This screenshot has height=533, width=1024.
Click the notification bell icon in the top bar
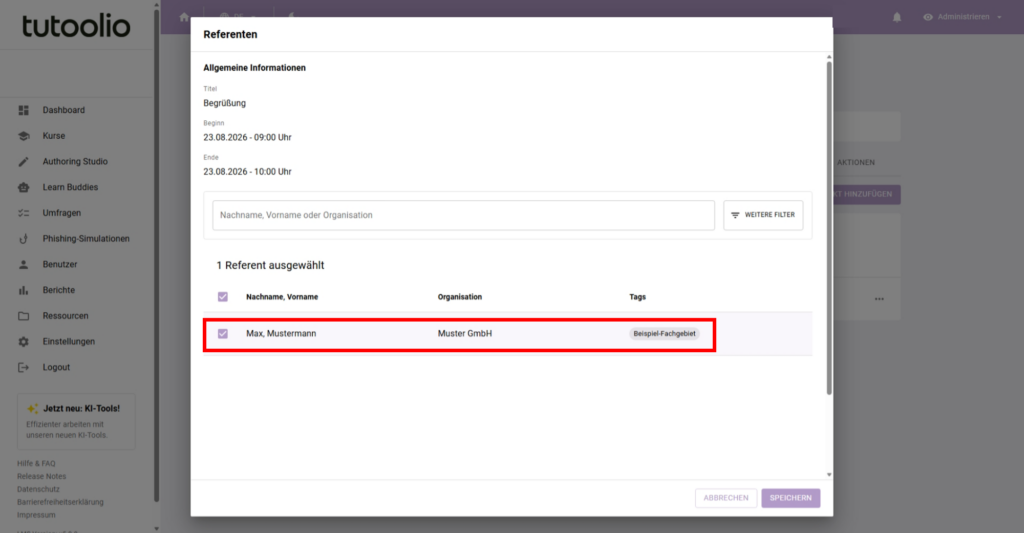click(897, 17)
